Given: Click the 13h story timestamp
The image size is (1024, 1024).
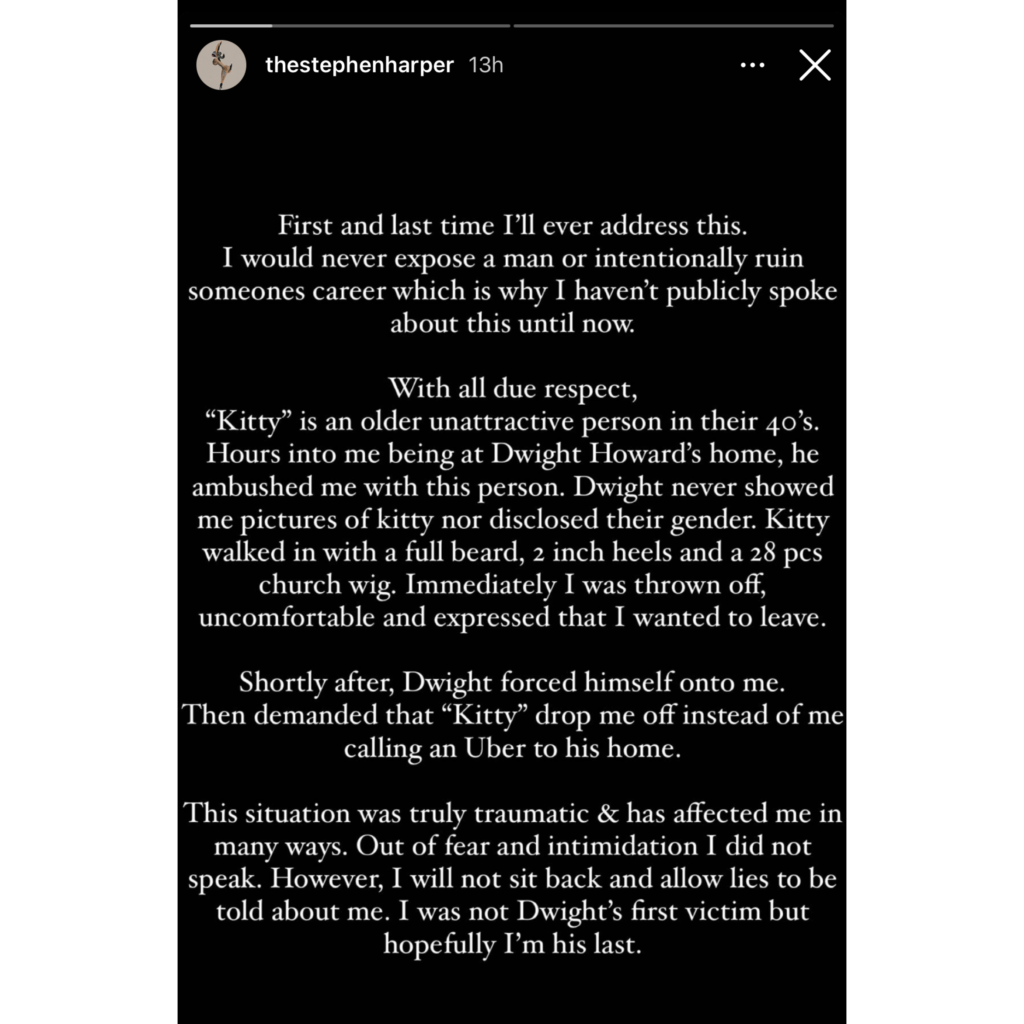Looking at the screenshot, I should click(x=486, y=65).
